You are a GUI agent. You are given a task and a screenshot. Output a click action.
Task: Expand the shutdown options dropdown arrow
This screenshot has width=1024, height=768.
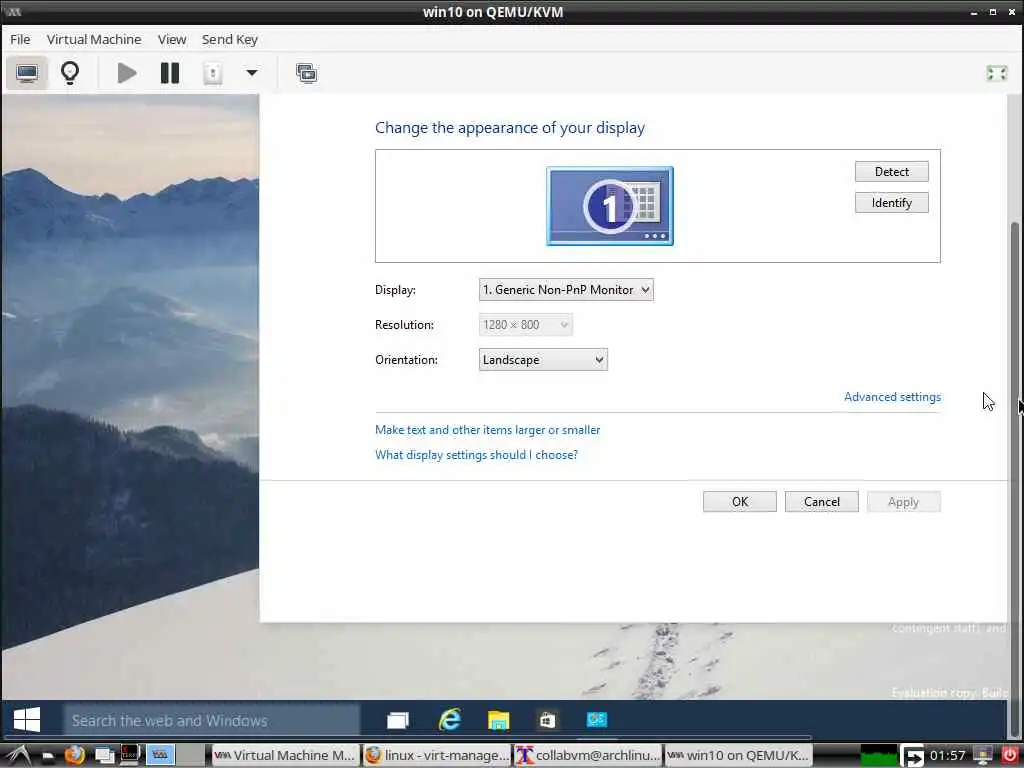tap(251, 73)
